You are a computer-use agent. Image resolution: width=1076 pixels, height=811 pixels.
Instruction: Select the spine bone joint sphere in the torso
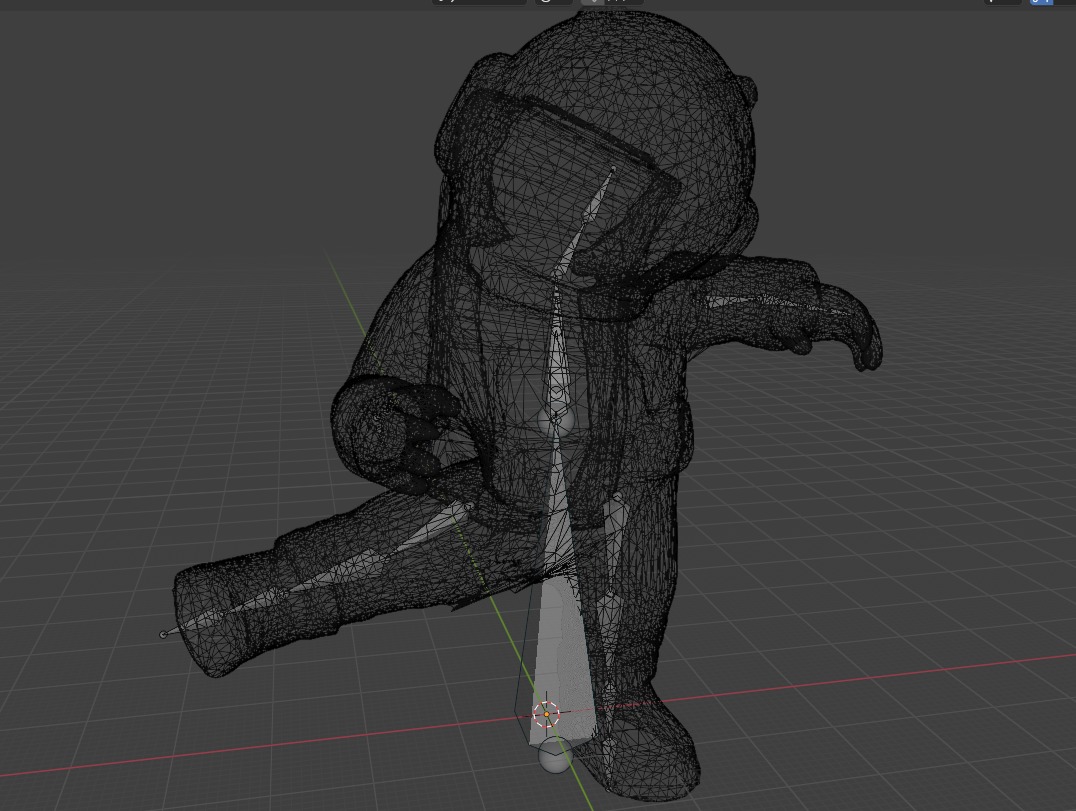(x=556, y=419)
